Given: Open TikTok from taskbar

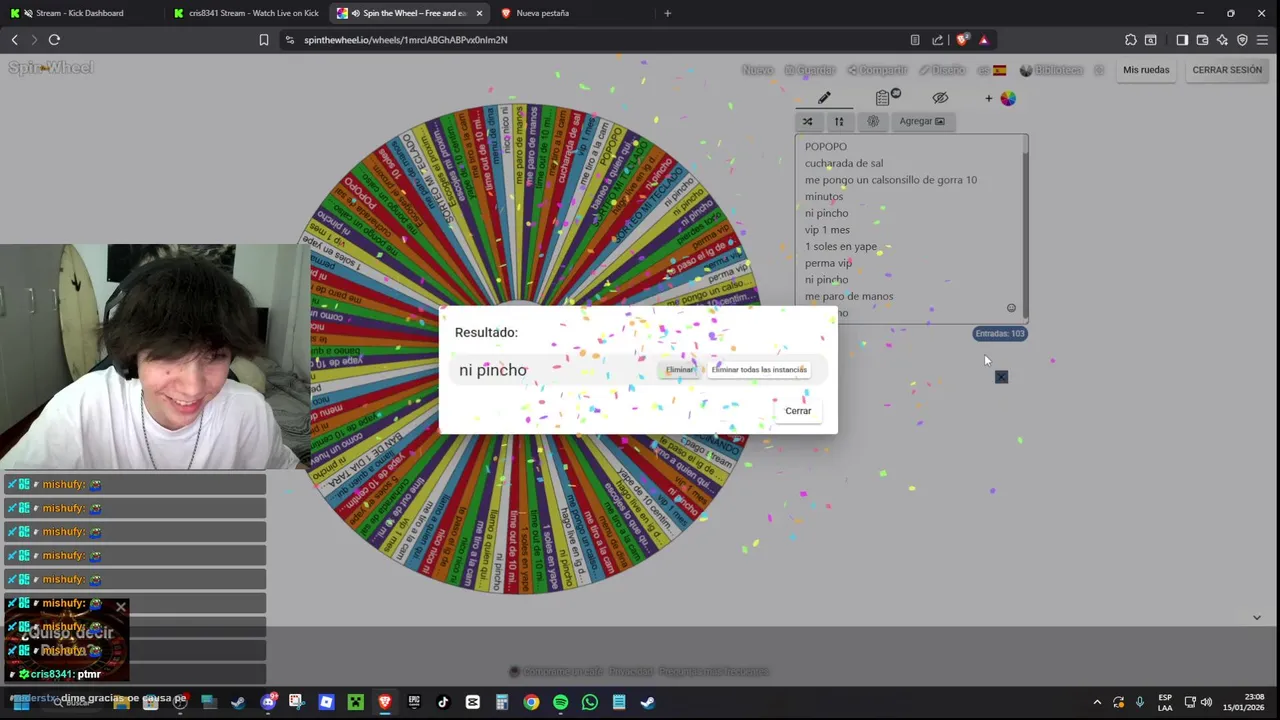Looking at the screenshot, I should [443, 702].
